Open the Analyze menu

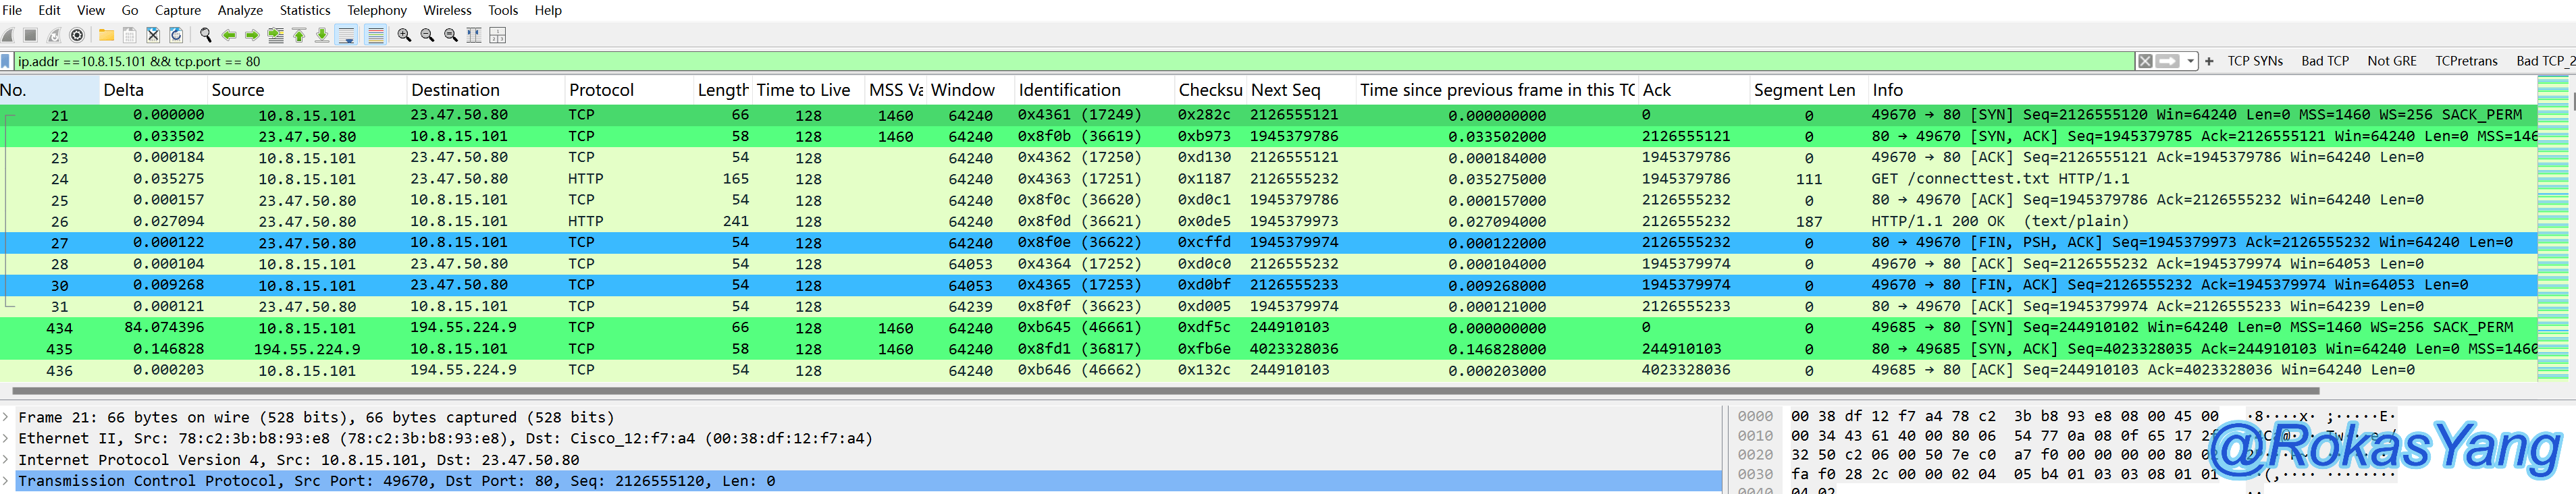[240, 10]
